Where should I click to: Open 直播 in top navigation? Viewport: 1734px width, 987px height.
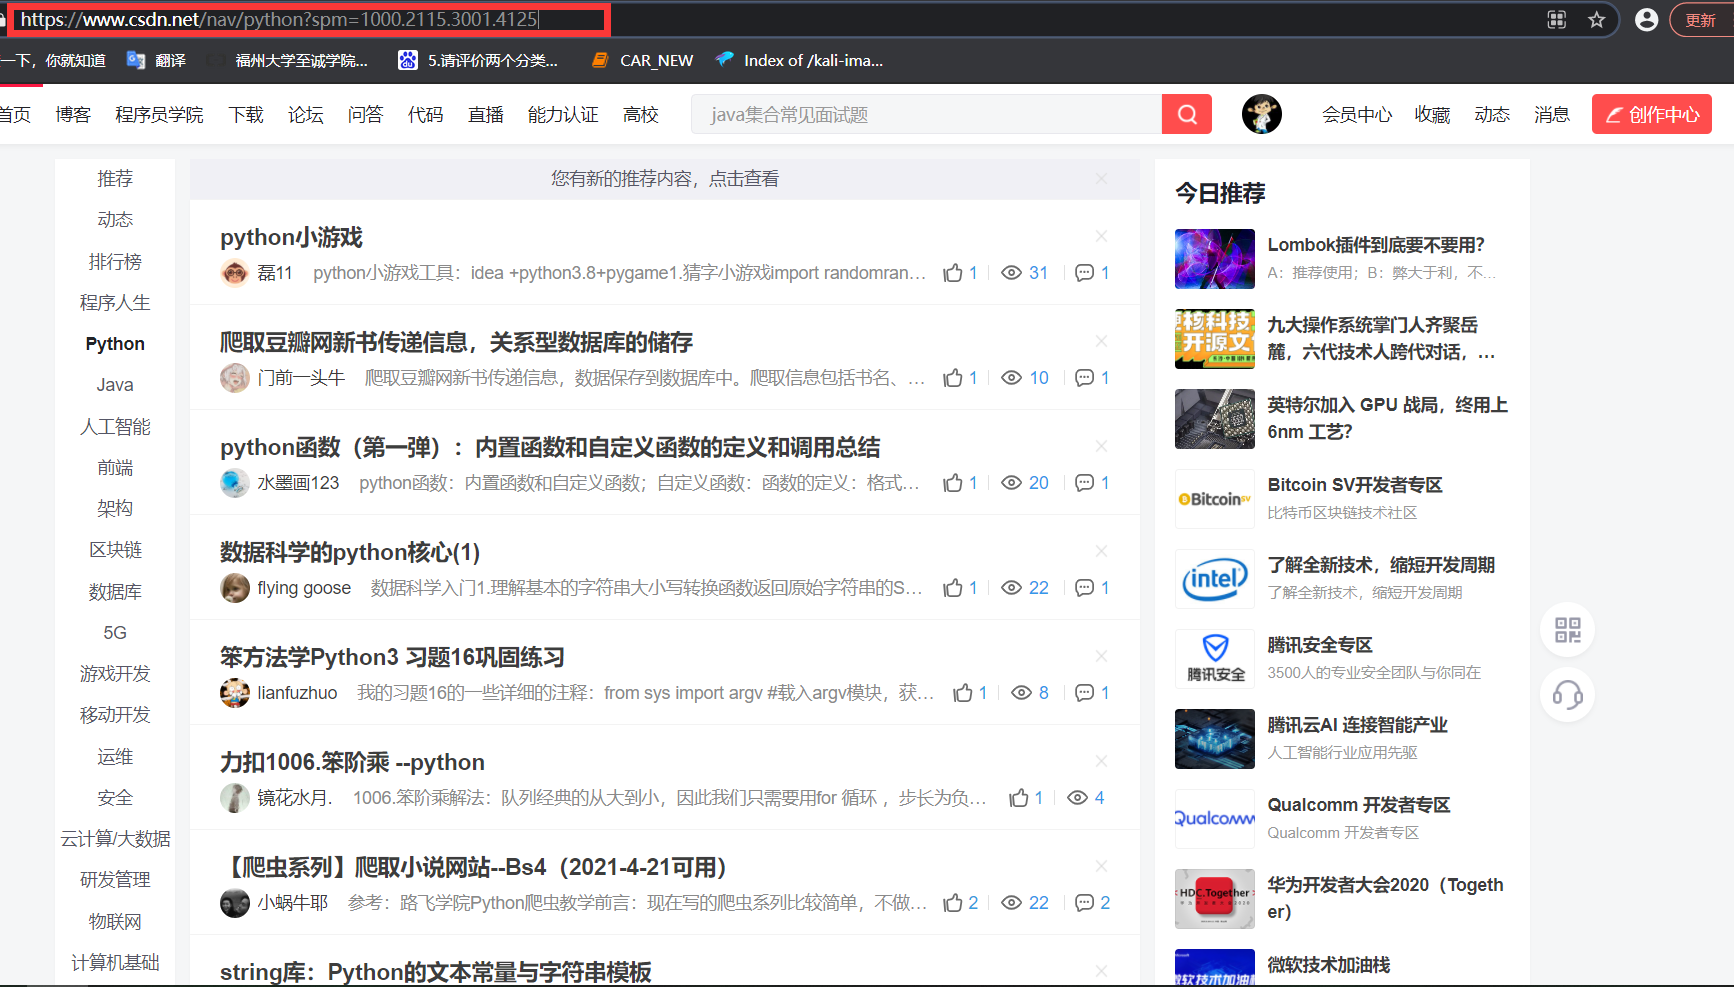tap(486, 115)
